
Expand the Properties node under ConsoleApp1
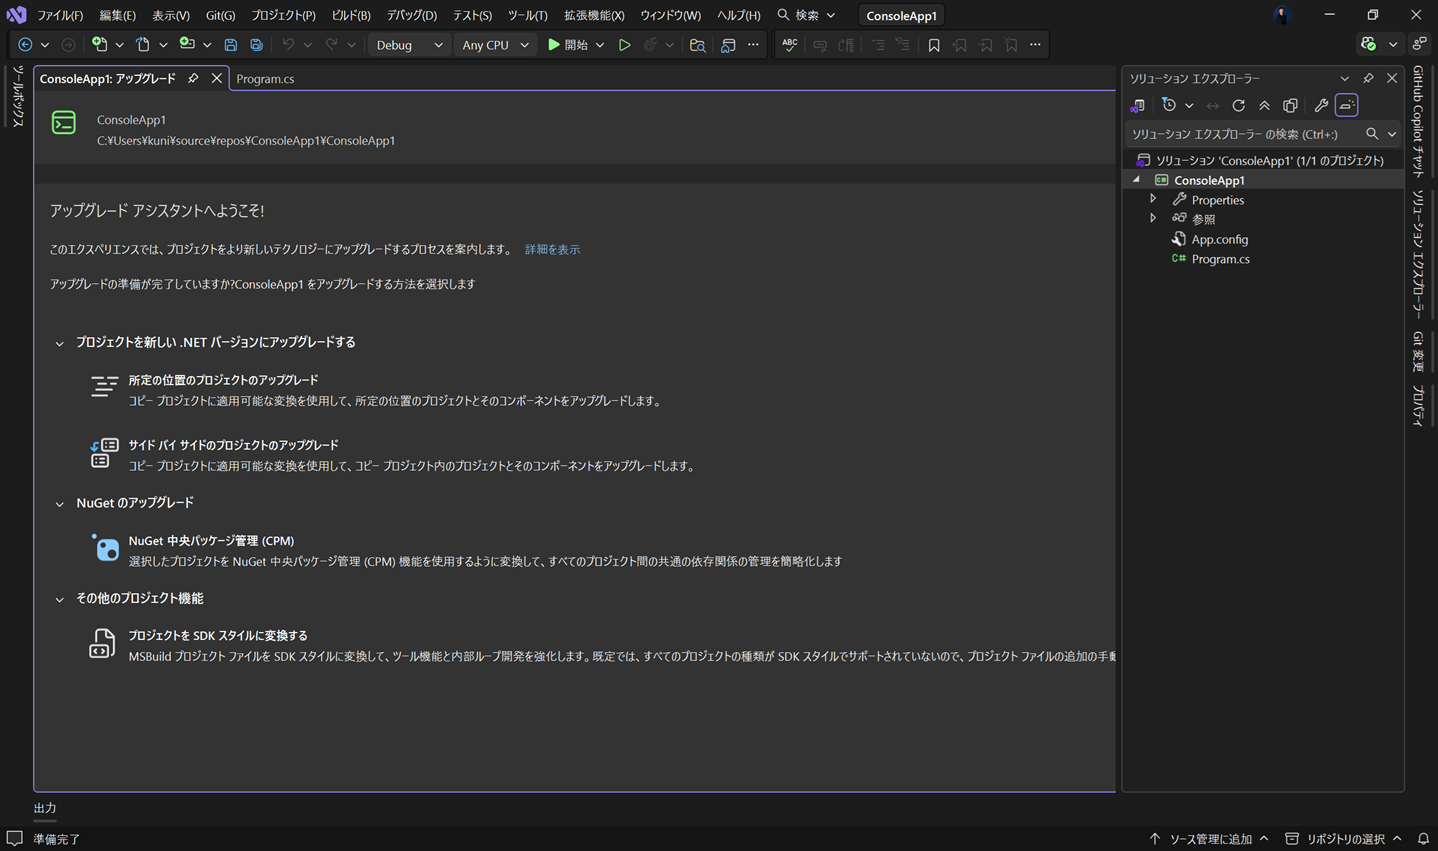click(1153, 199)
